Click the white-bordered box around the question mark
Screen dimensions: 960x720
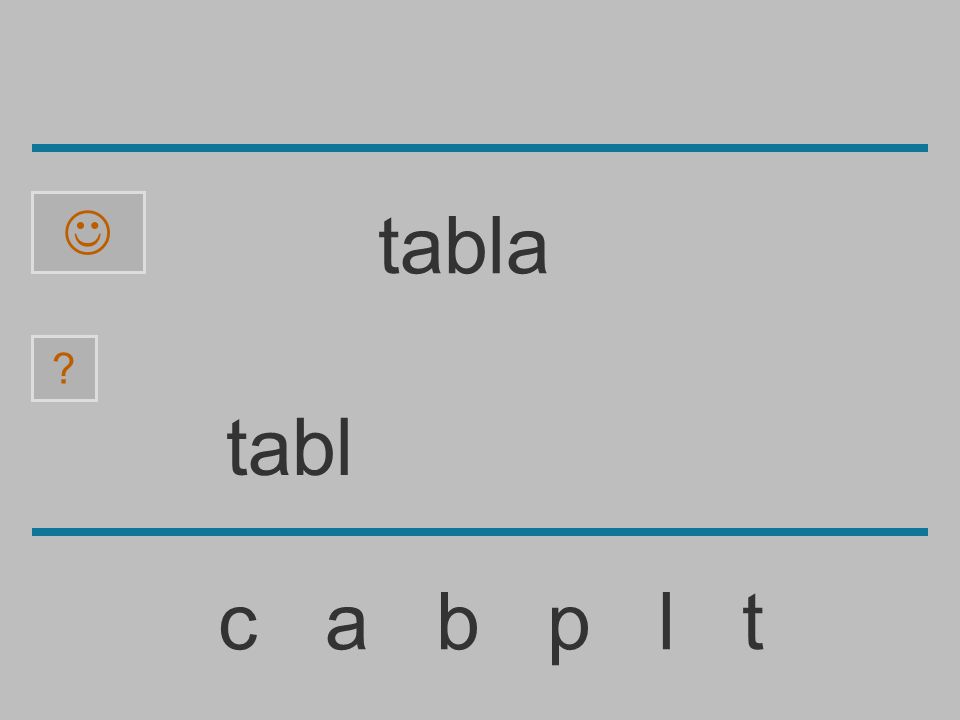click(64, 369)
